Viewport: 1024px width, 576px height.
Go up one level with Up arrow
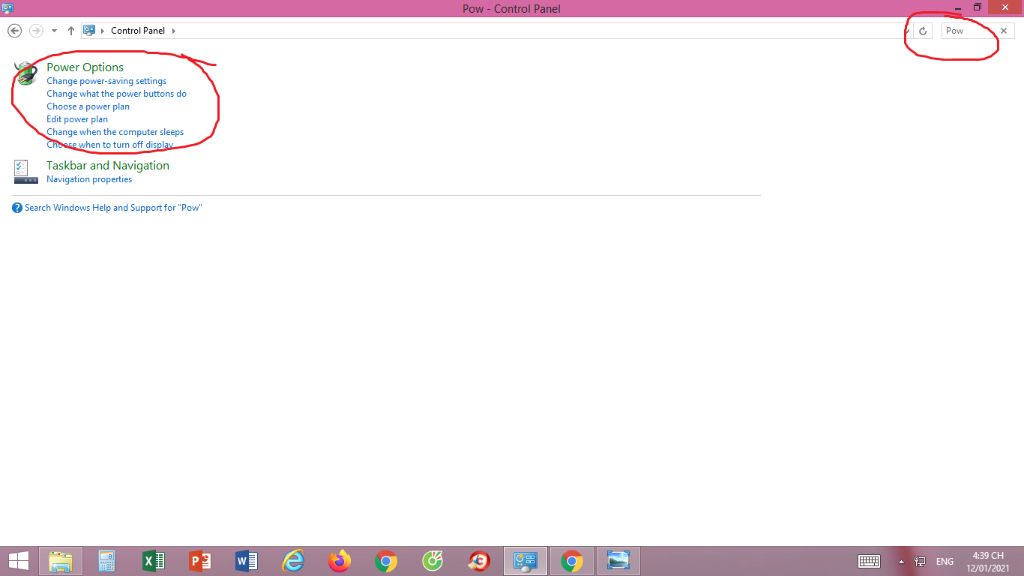[x=71, y=31]
